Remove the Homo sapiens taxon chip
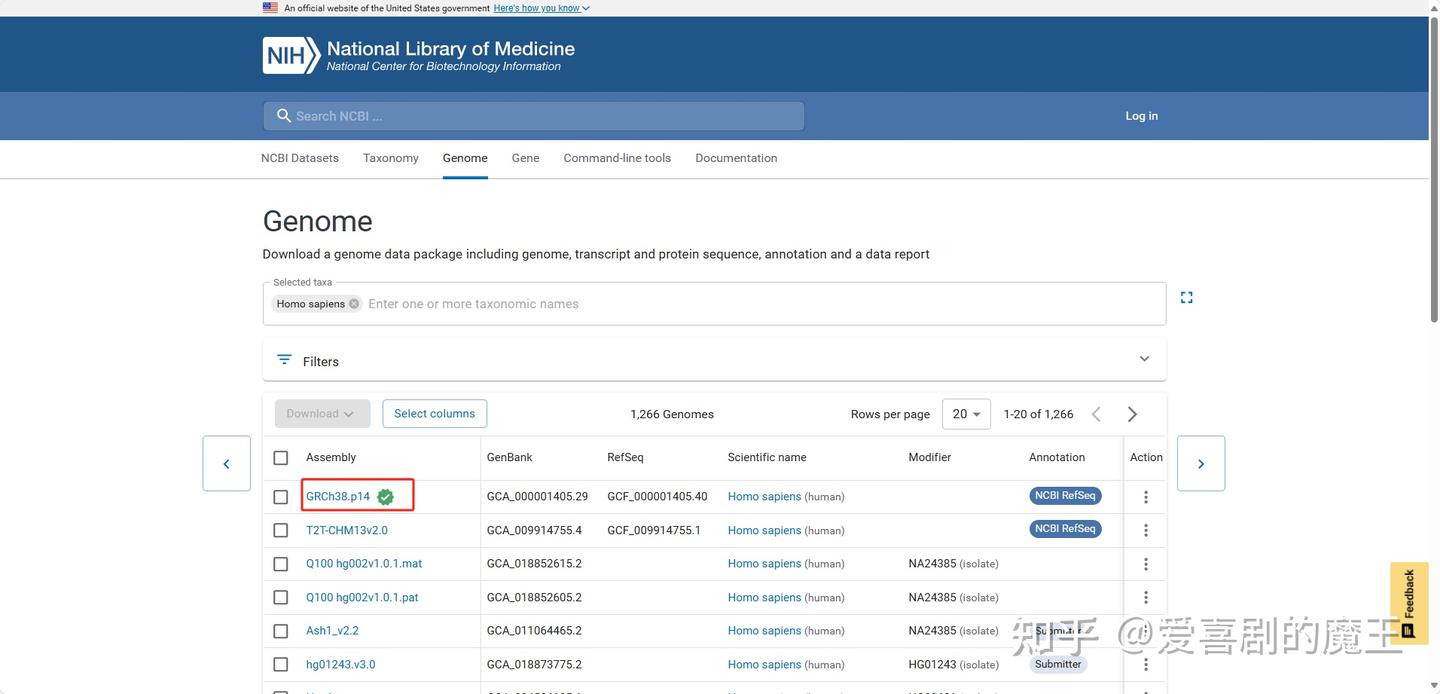Screen dimensions: 1440x694 [354, 304]
